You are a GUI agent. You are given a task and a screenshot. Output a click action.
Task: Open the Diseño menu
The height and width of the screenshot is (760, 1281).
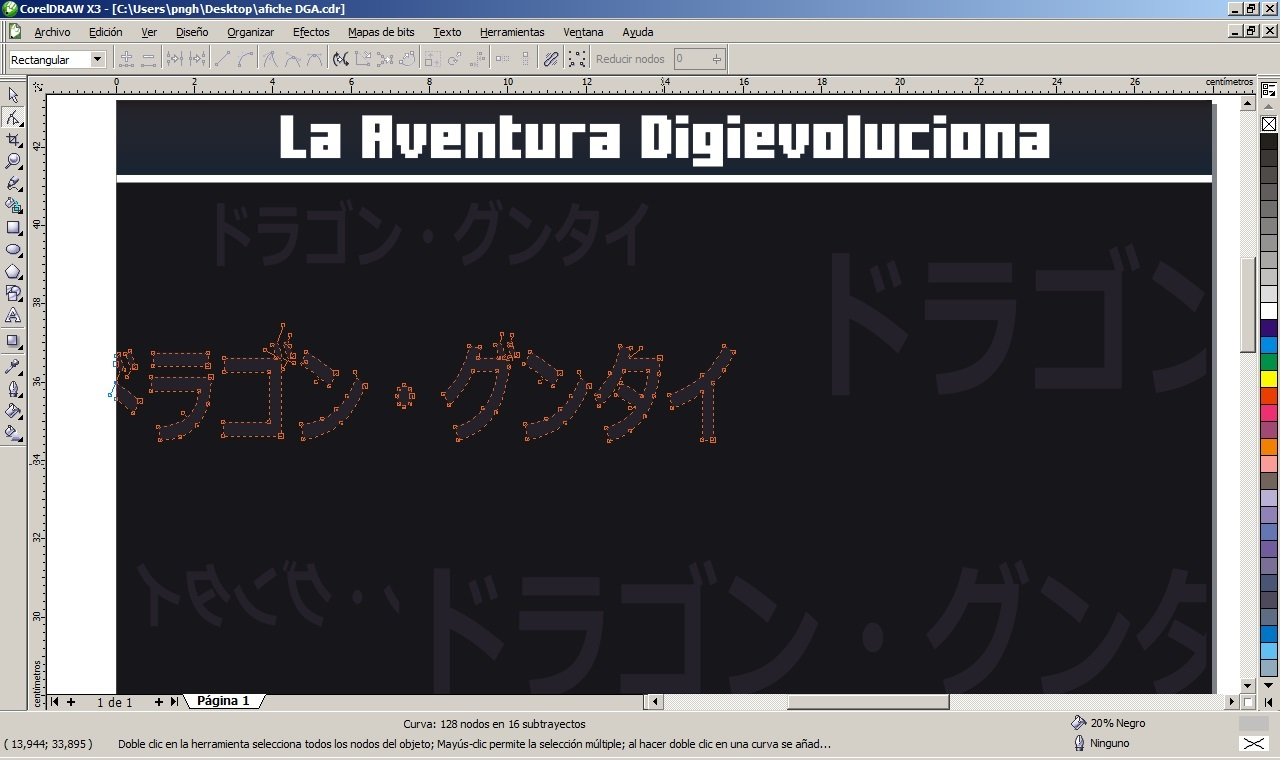pyautogui.click(x=192, y=32)
